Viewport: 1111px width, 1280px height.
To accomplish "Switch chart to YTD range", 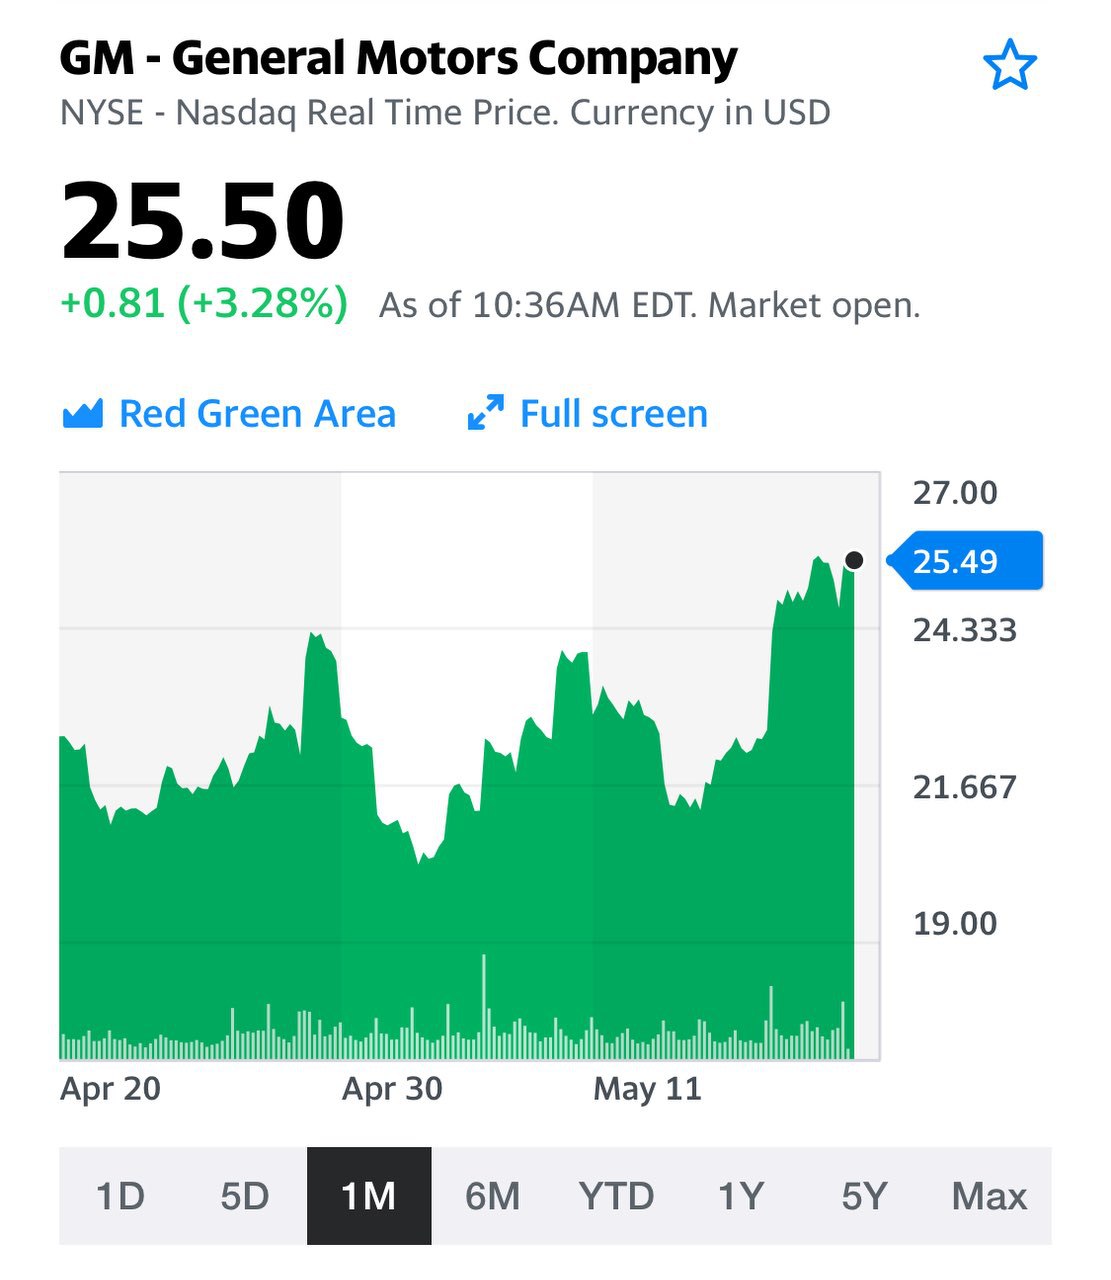I will click(617, 1196).
